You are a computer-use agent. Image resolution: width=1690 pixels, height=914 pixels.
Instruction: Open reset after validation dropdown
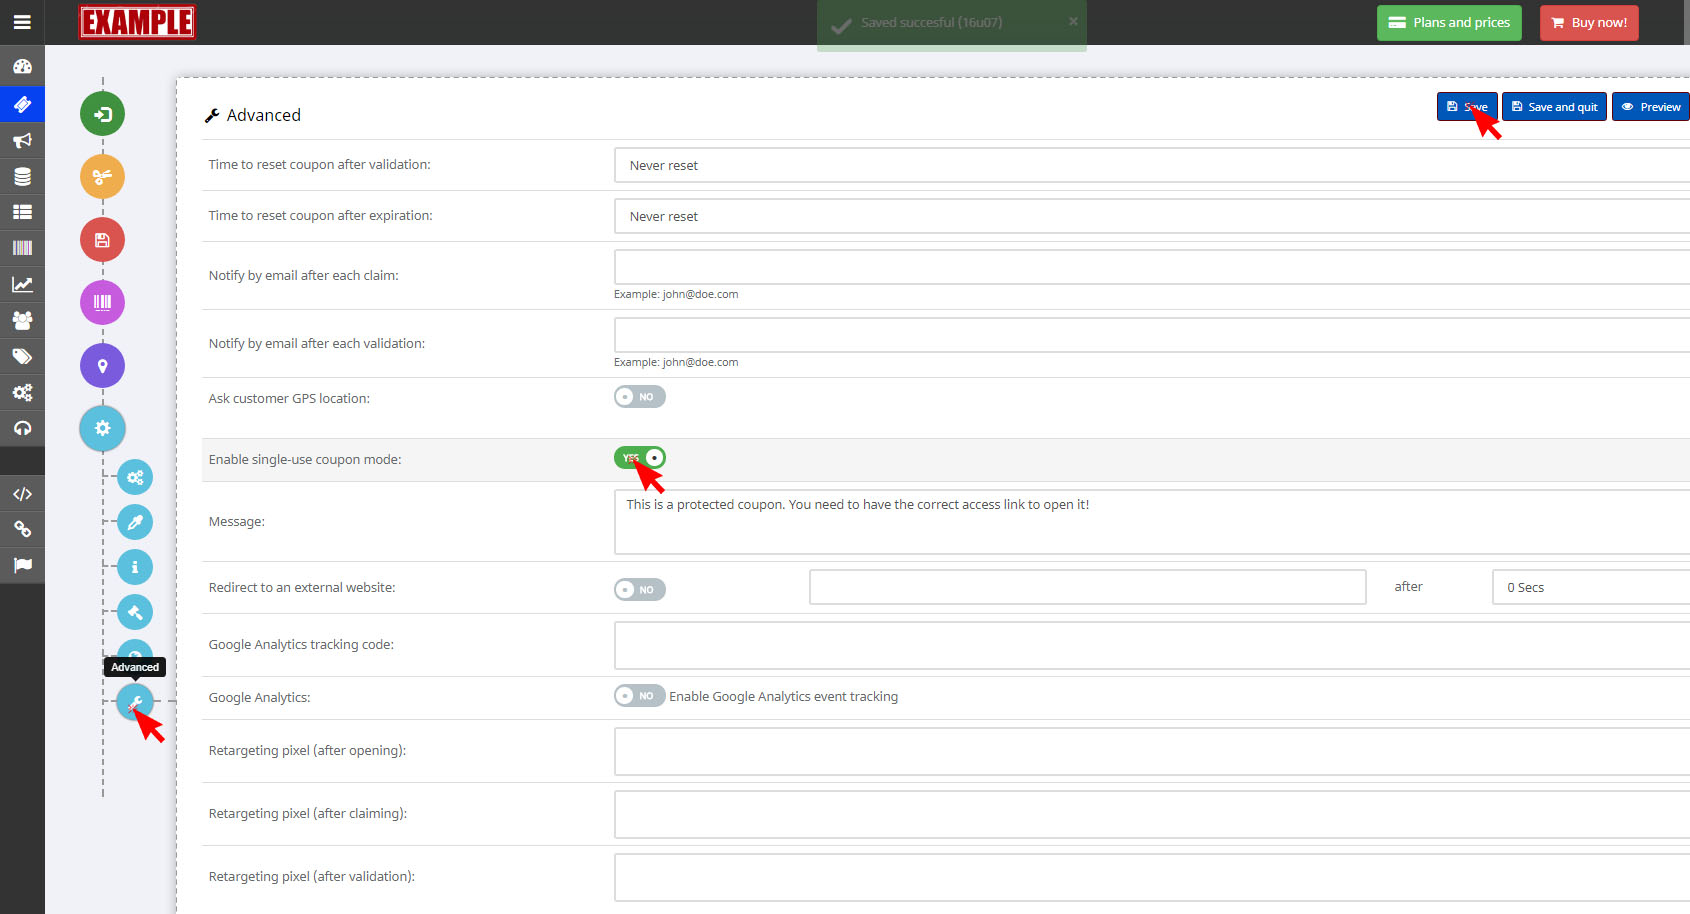point(1150,166)
